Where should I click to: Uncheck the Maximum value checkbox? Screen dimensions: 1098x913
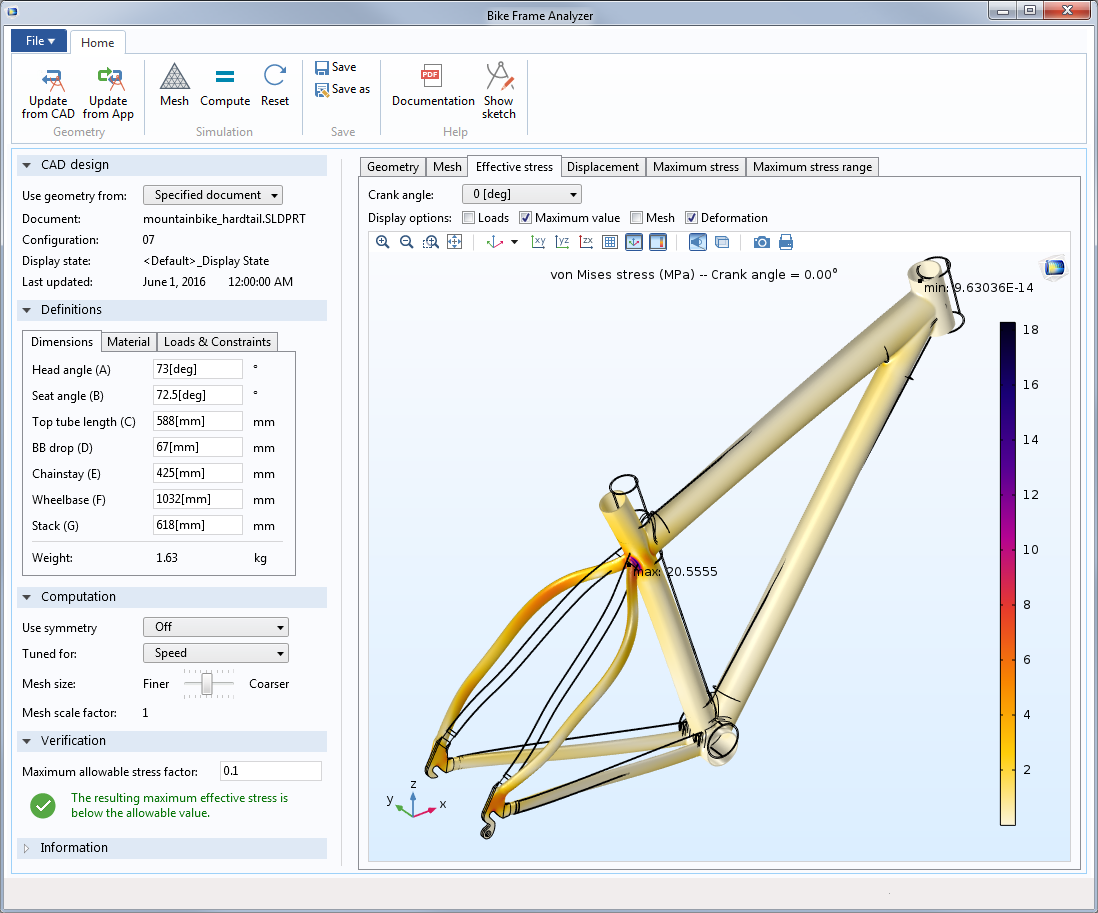click(526, 218)
